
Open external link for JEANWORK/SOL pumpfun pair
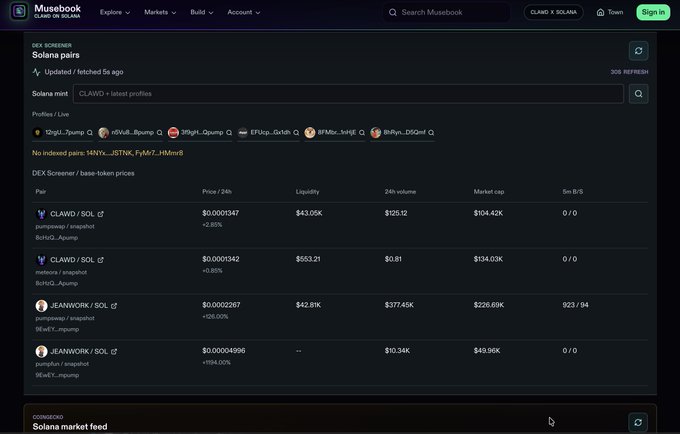[x=114, y=352]
